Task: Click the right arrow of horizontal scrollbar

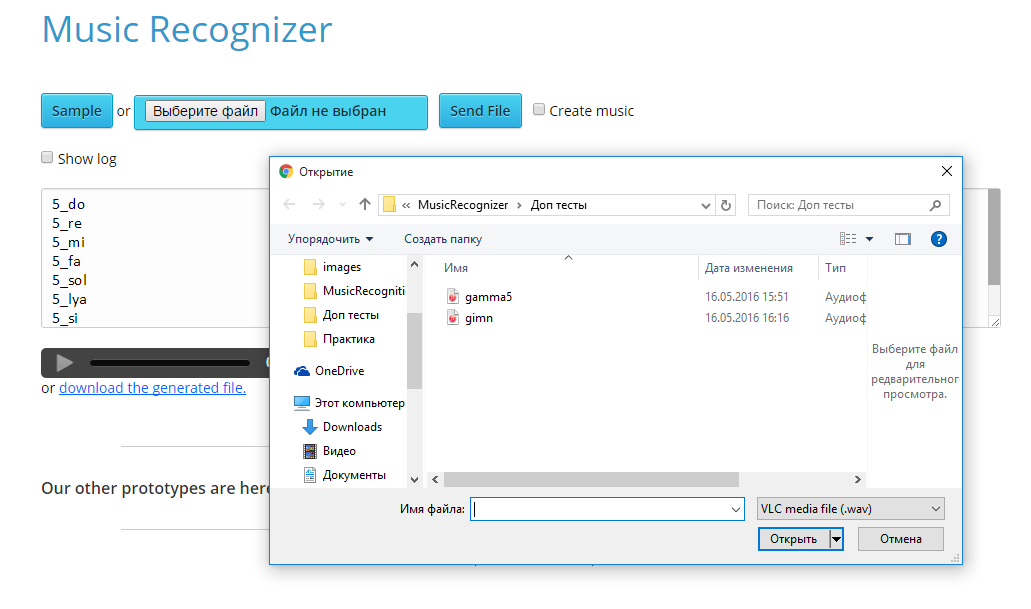Action: 857,479
